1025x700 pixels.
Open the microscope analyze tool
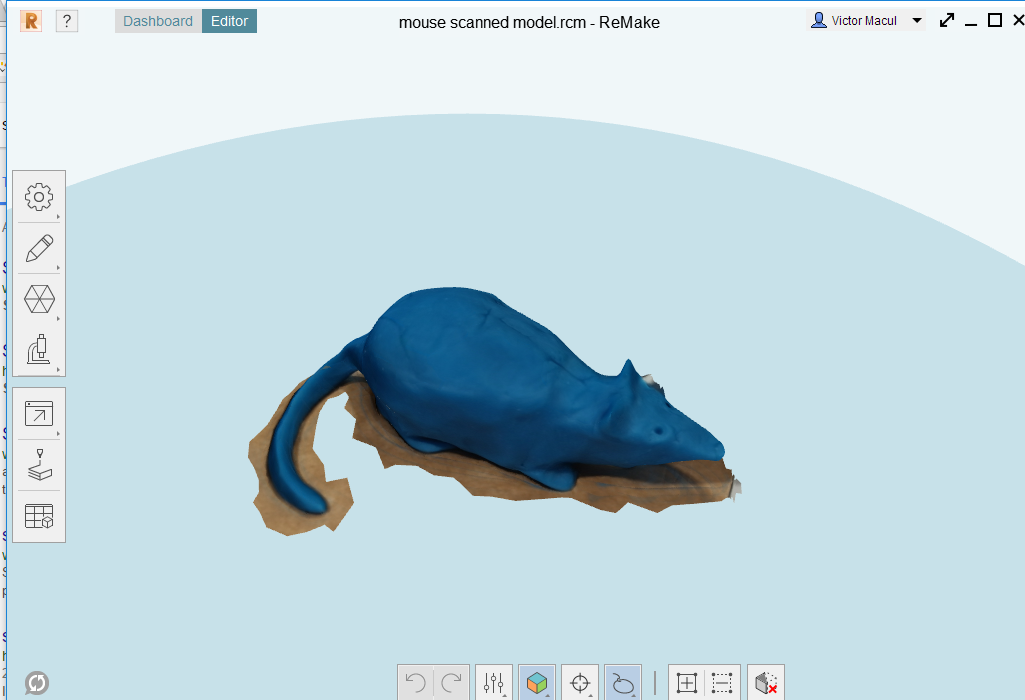click(x=39, y=350)
